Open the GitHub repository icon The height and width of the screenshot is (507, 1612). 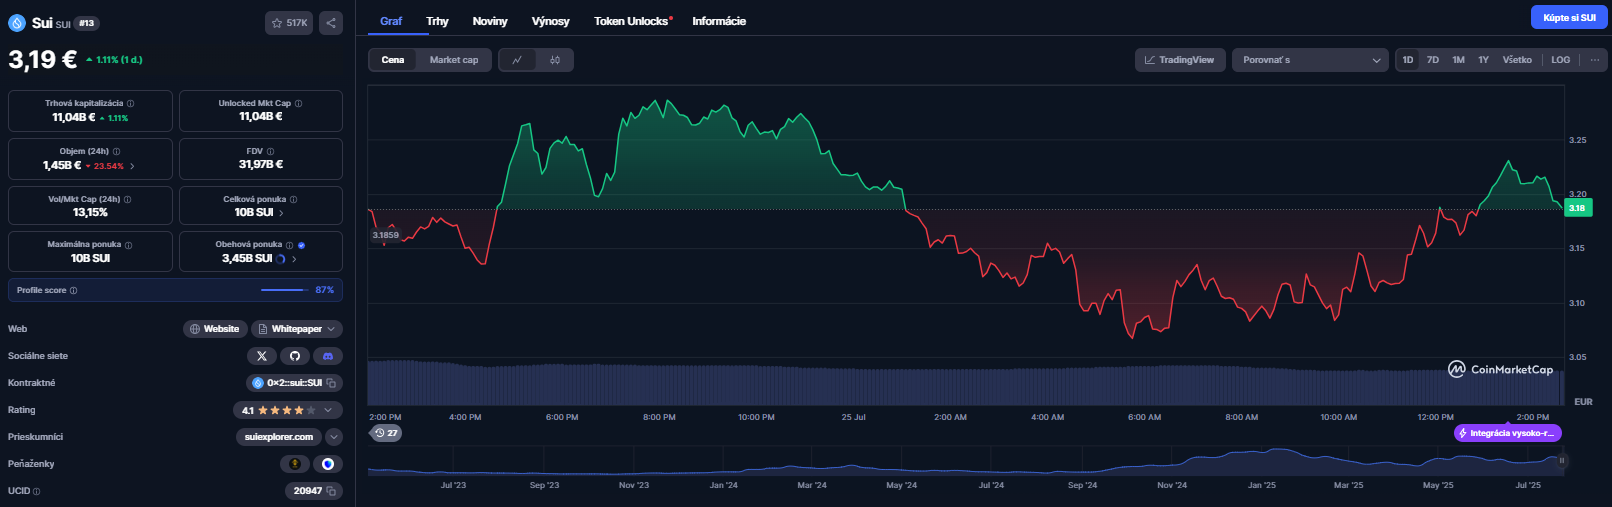click(x=294, y=356)
